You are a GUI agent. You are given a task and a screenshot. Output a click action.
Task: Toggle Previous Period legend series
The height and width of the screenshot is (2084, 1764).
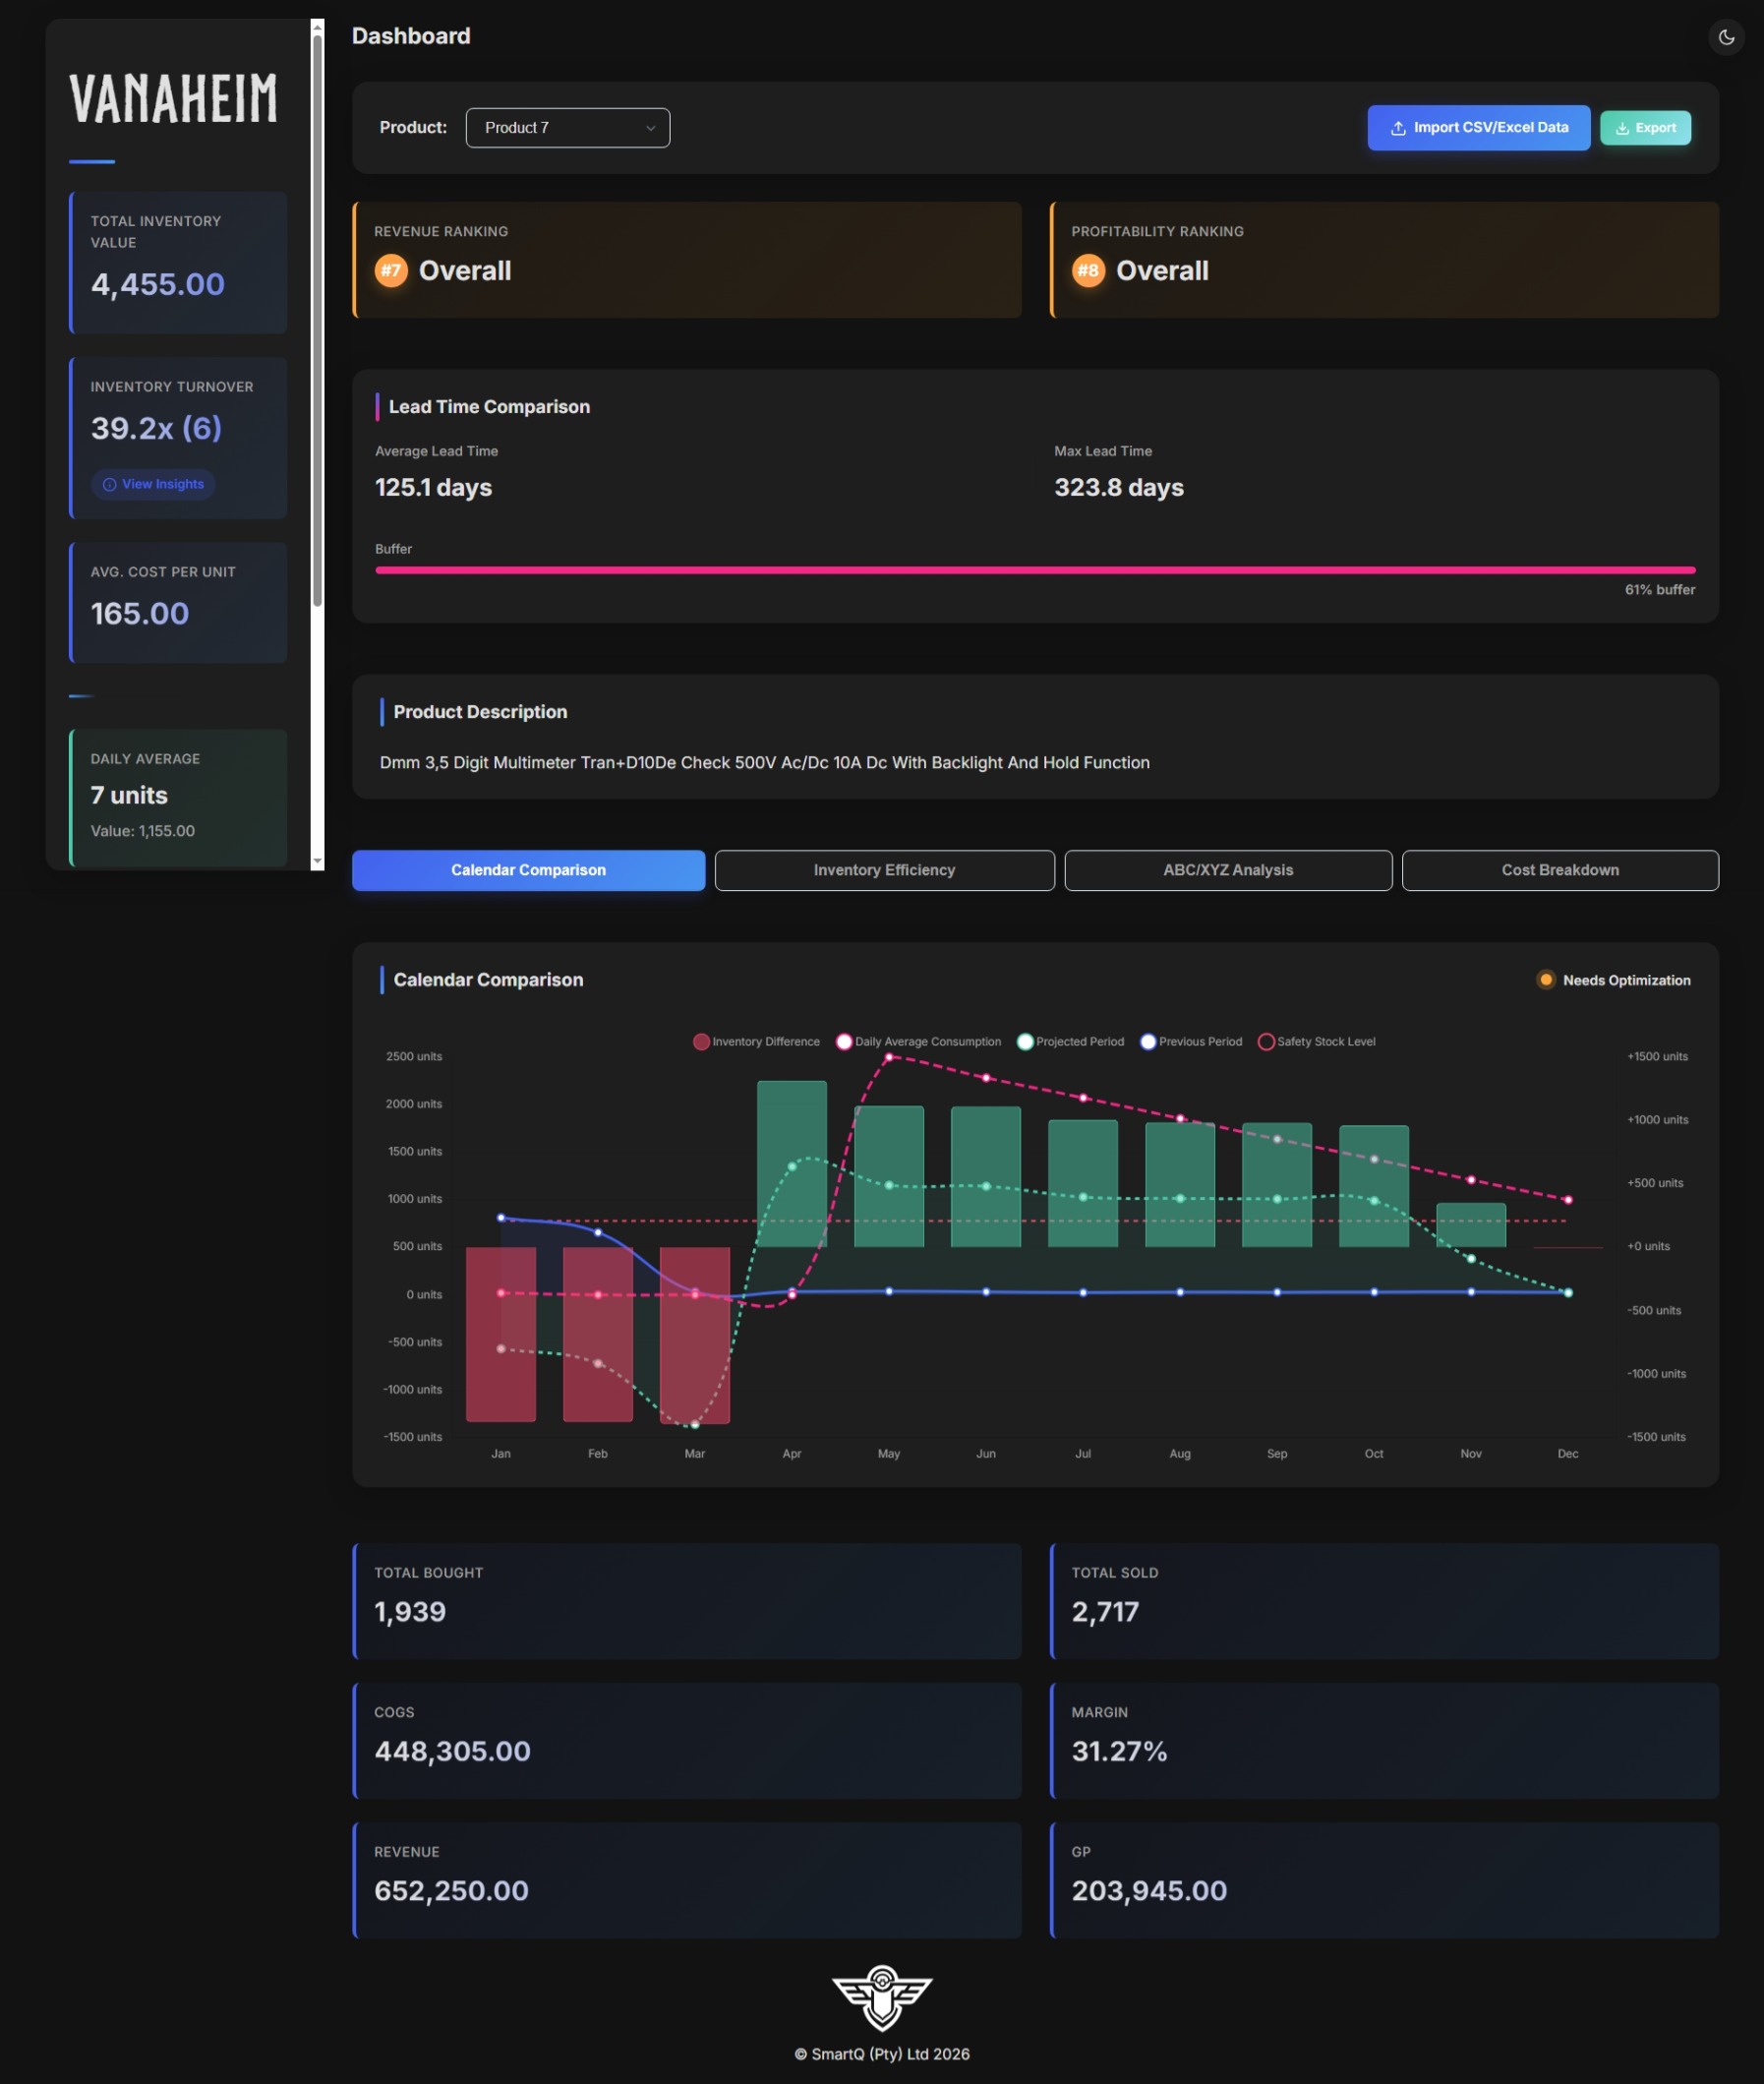coord(1191,1042)
